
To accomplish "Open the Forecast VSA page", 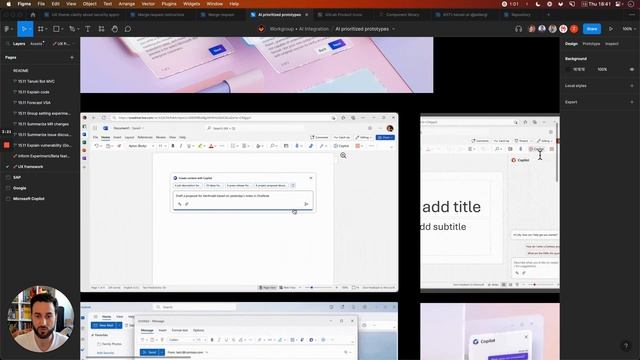I will click(34, 102).
